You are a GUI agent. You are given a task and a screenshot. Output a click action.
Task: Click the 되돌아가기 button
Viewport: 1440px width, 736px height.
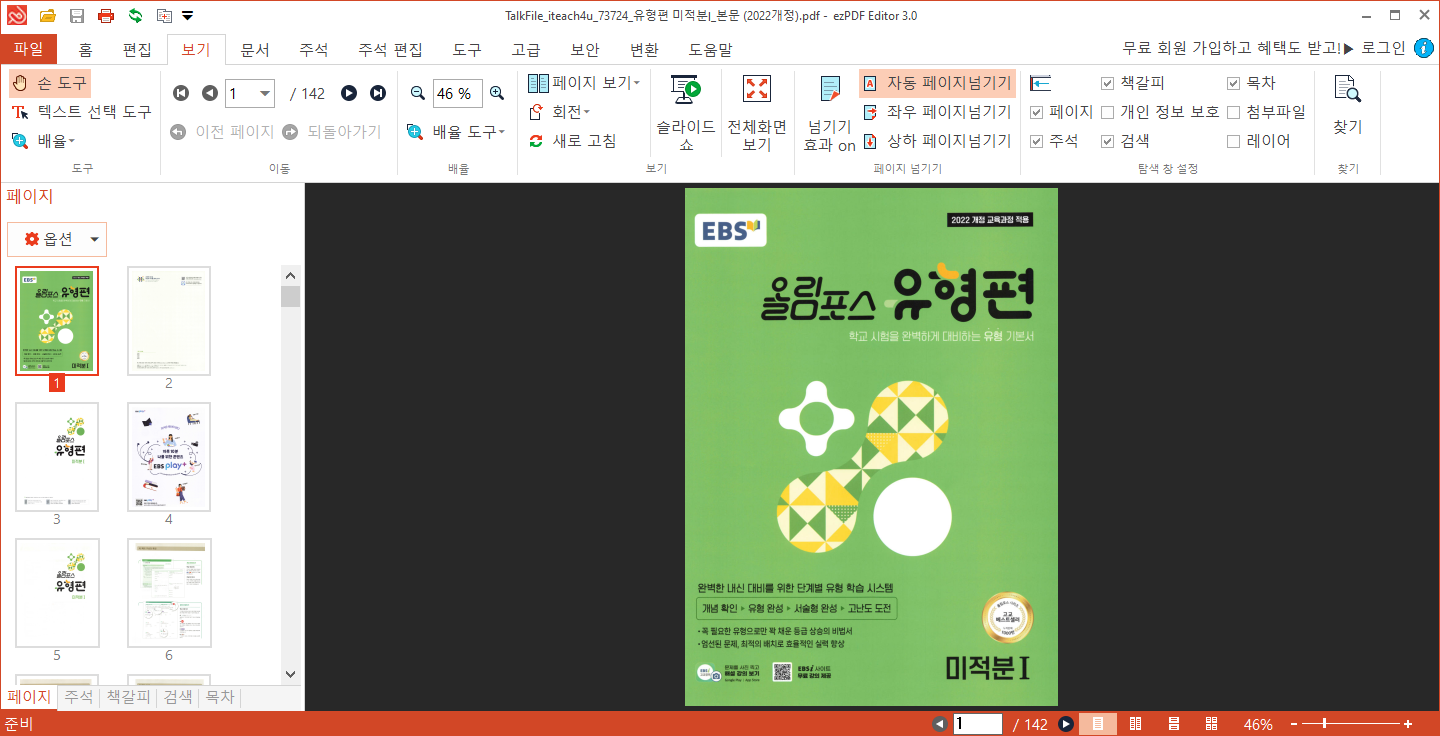[332, 131]
